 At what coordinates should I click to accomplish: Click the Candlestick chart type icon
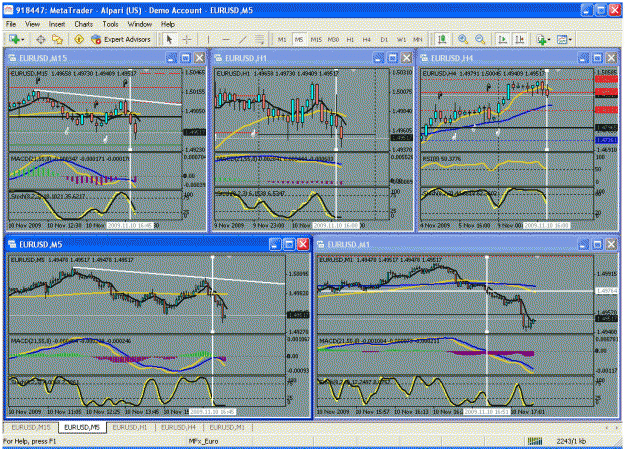(x=442, y=39)
